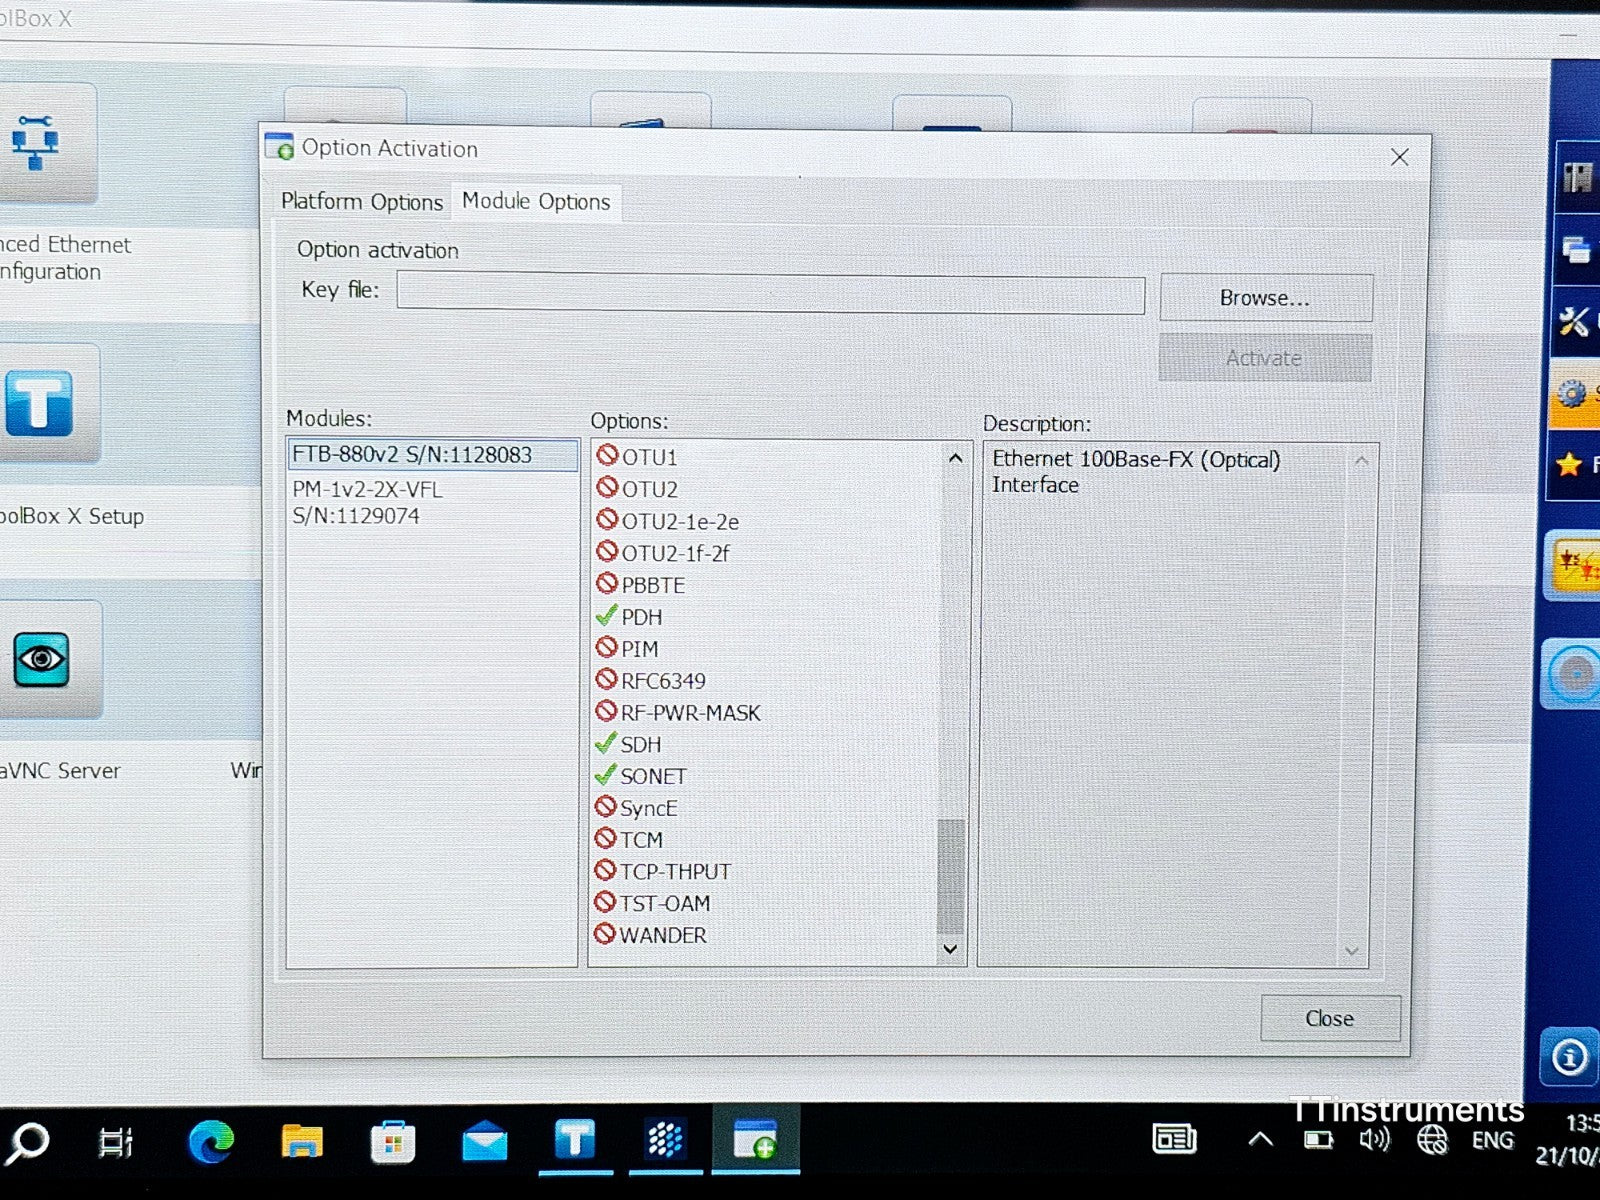Launch ToolBox X Setup blue T icon
The width and height of the screenshot is (1600, 1200).
click(42, 404)
